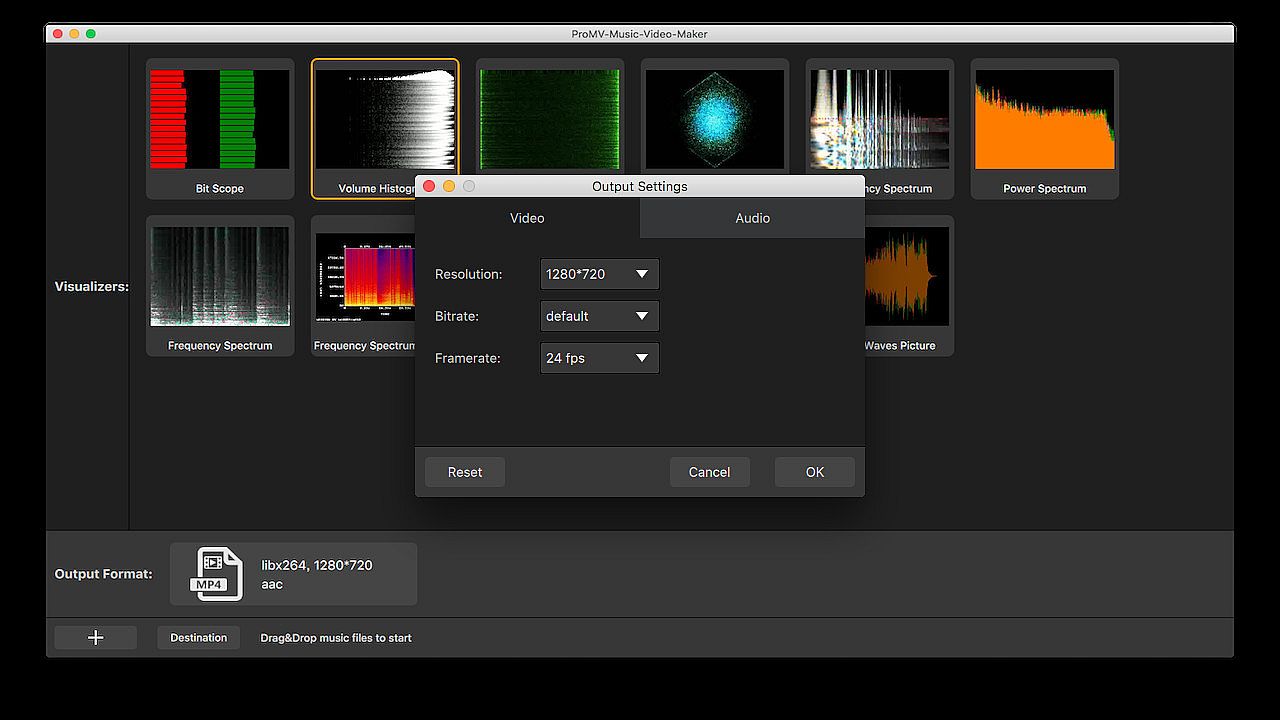The width and height of the screenshot is (1280, 720).
Task: Select the green noise visualizer thumbnail
Action: (x=549, y=120)
